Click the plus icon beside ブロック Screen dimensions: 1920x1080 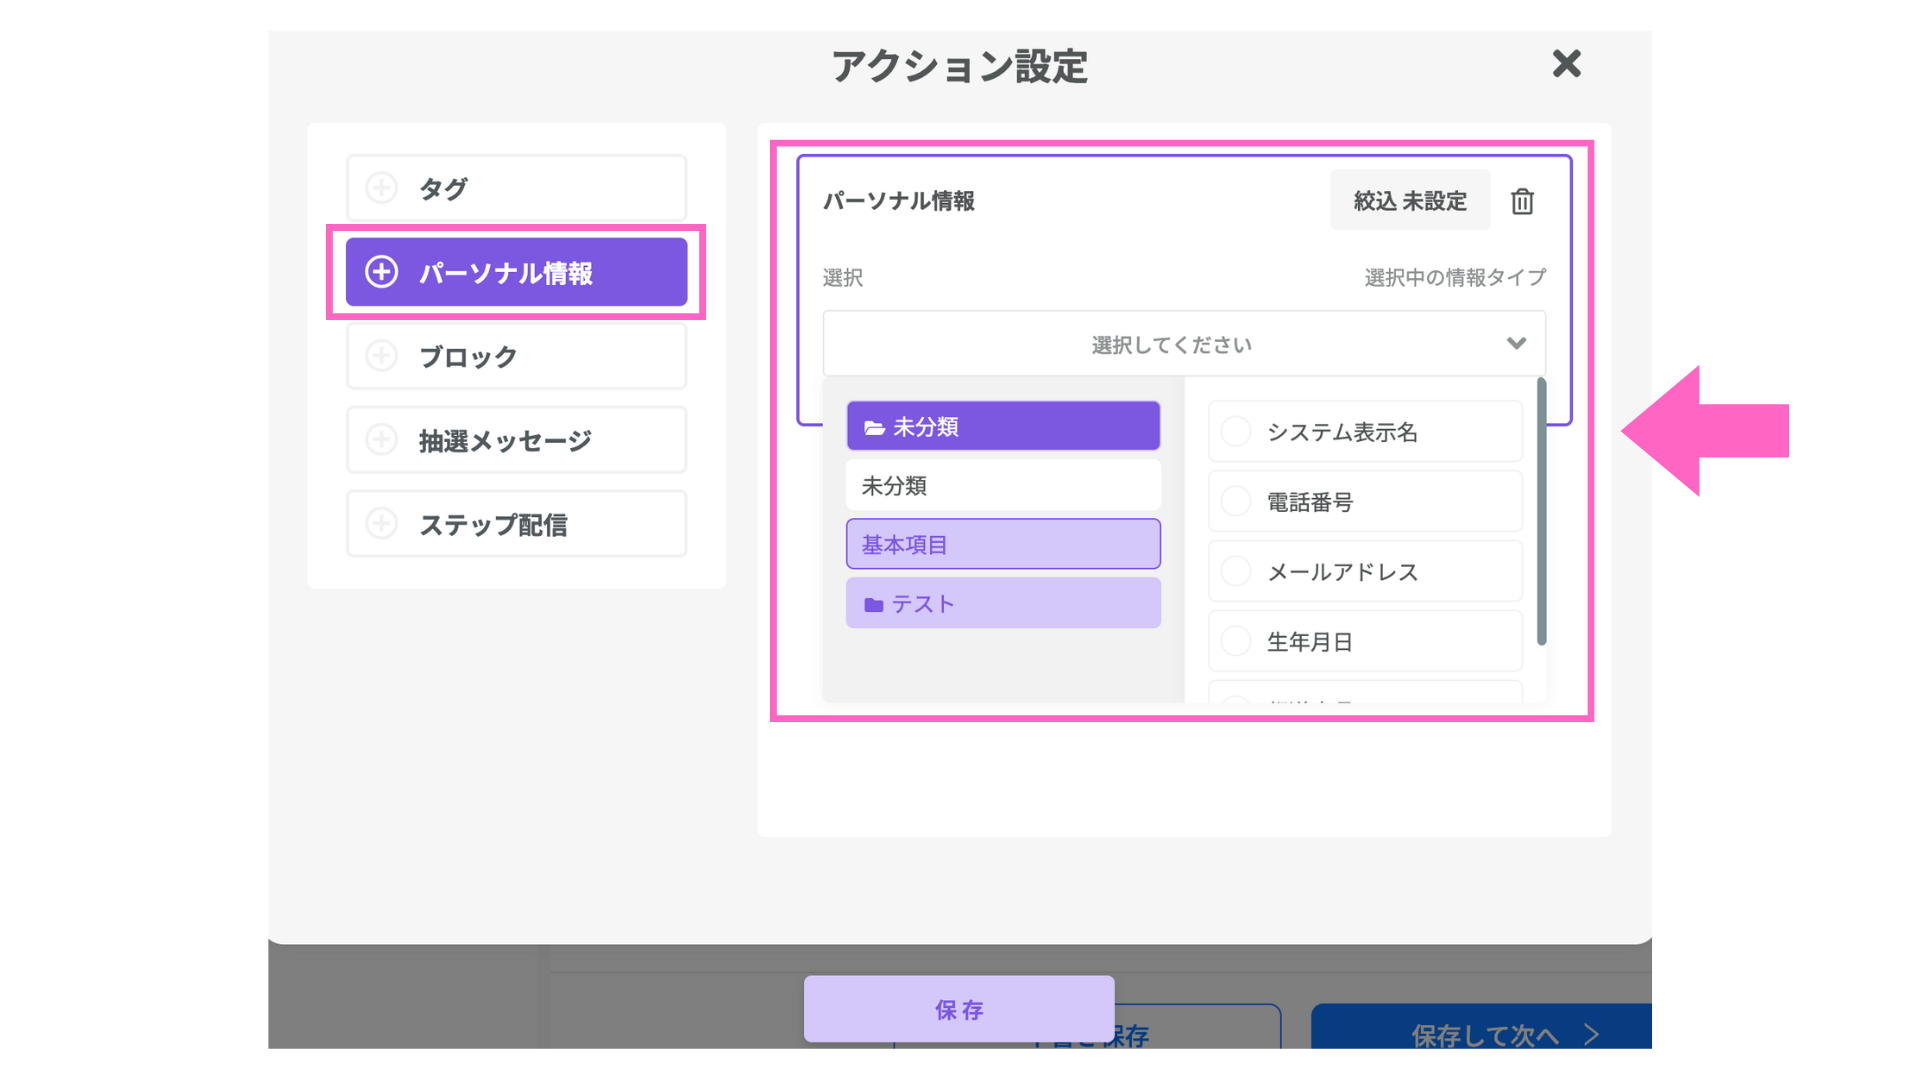click(x=381, y=356)
